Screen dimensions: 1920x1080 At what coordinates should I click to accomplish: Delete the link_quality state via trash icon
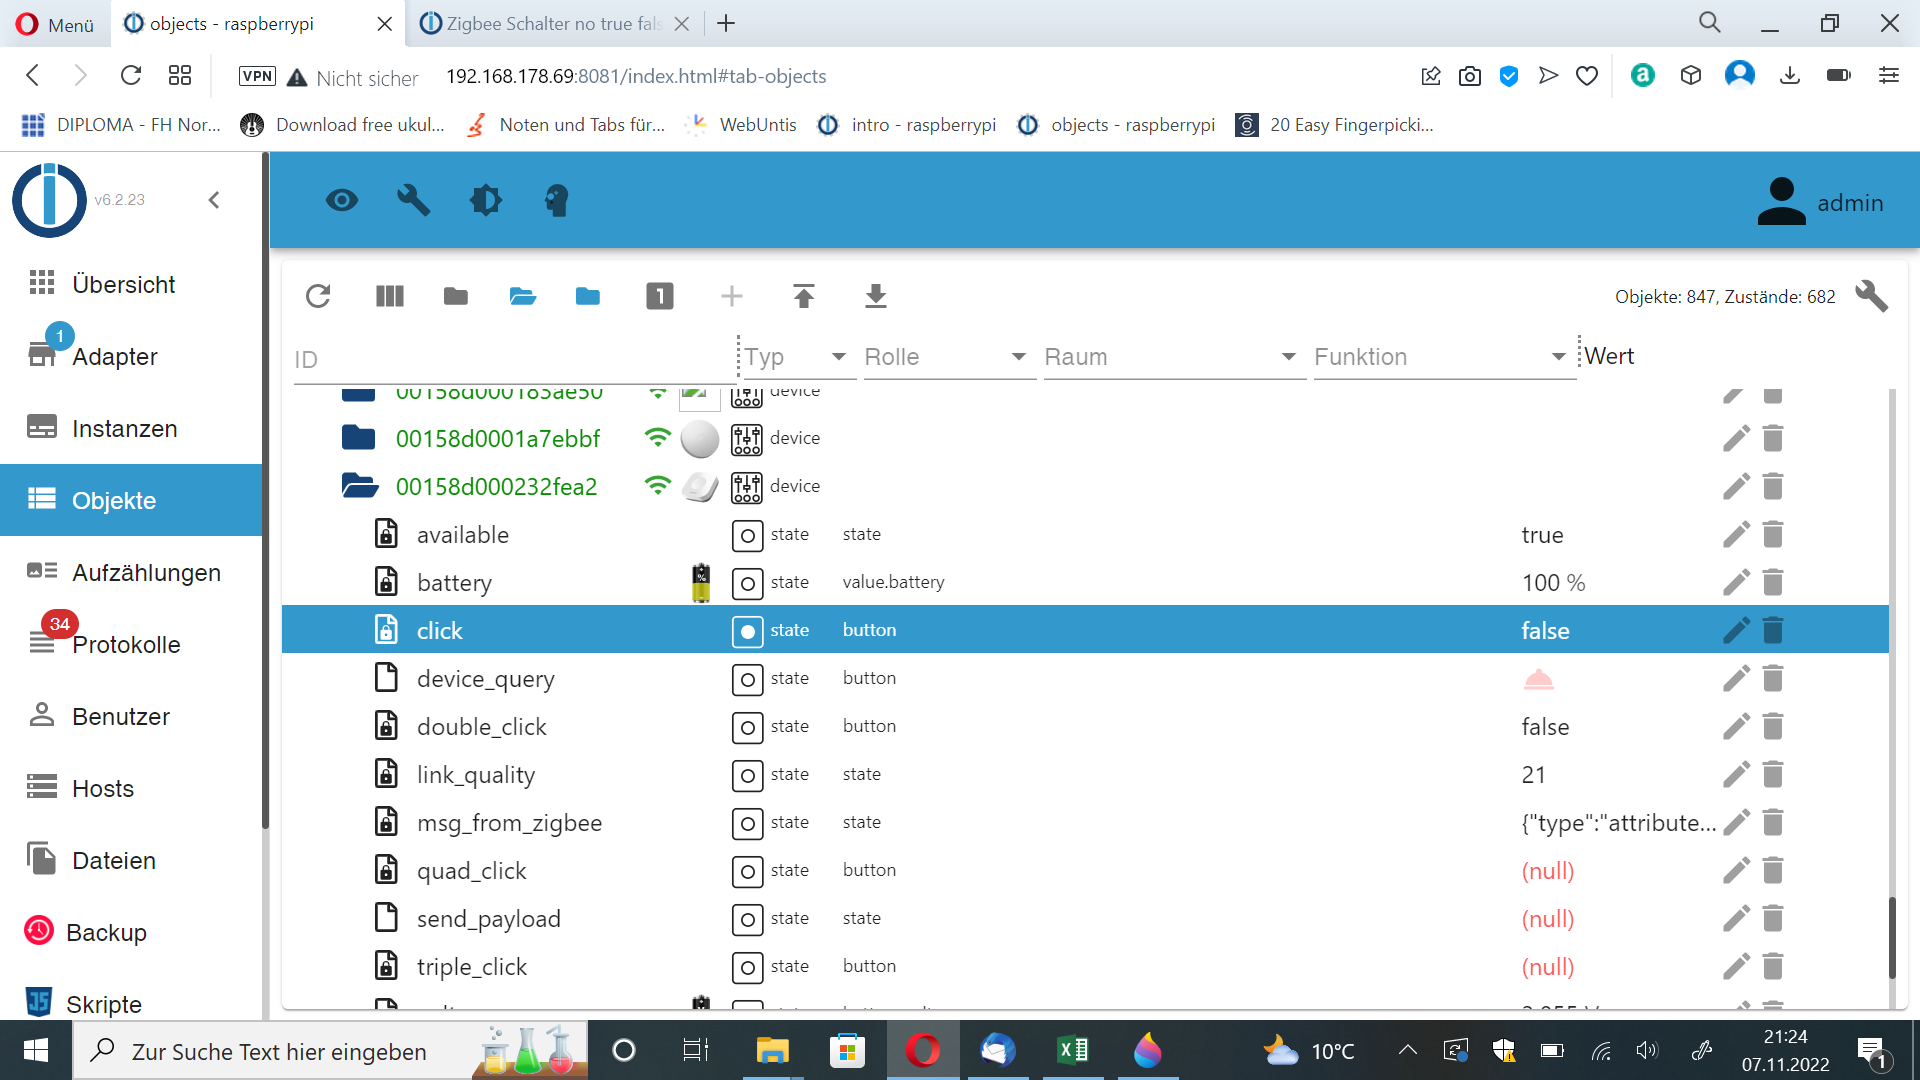1773,775
